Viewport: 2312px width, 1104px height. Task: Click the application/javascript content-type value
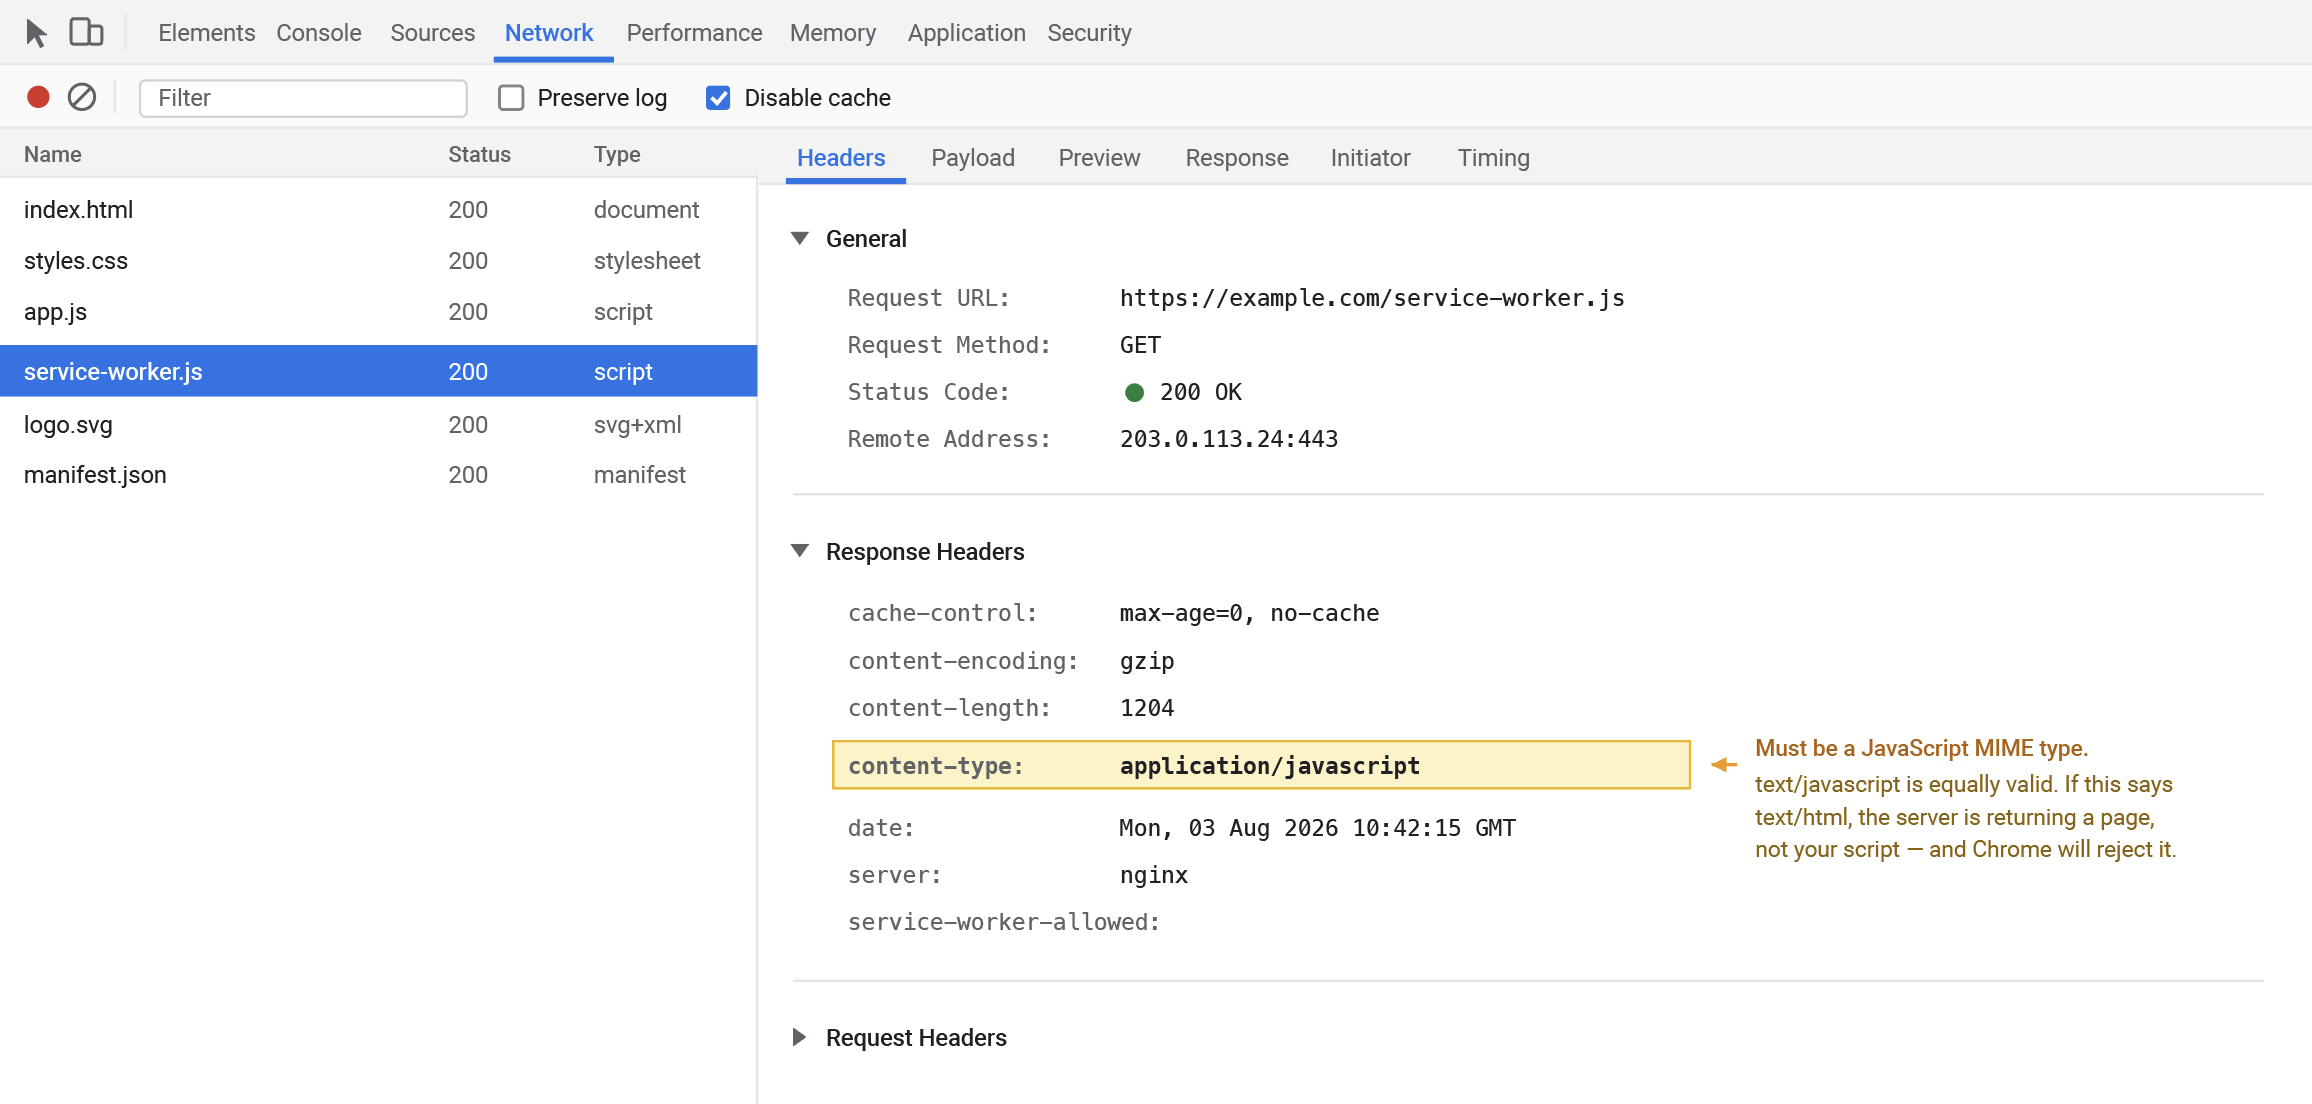pos(1270,766)
